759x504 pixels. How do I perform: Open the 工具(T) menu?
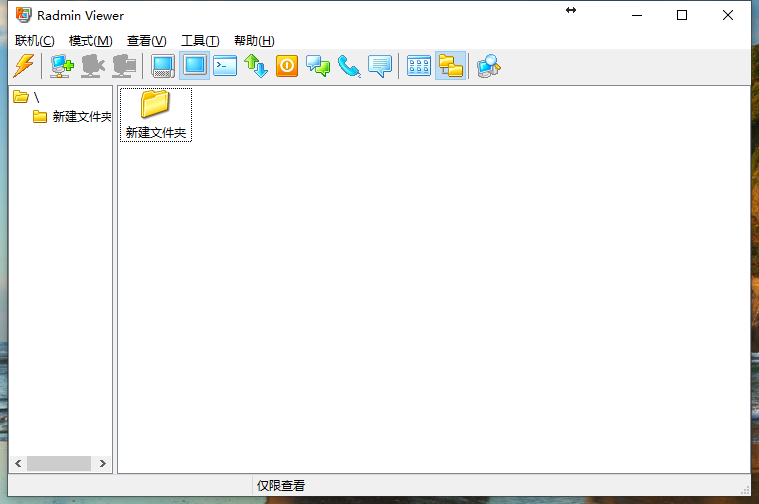tap(200, 41)
